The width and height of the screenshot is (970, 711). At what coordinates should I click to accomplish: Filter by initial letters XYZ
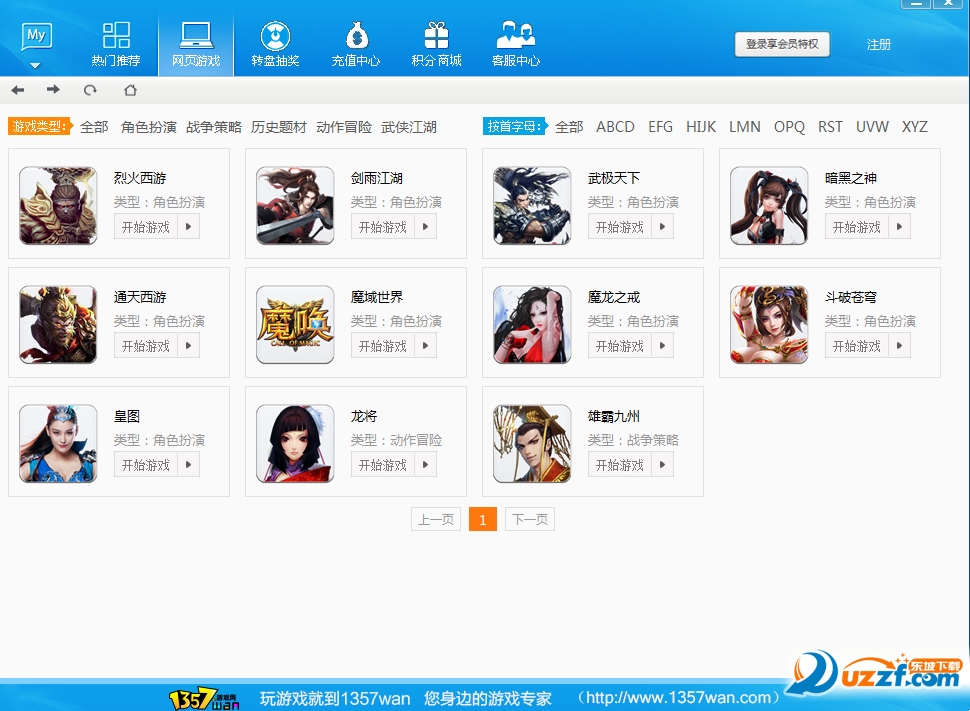pyautogui.click(x=915, y=127)
